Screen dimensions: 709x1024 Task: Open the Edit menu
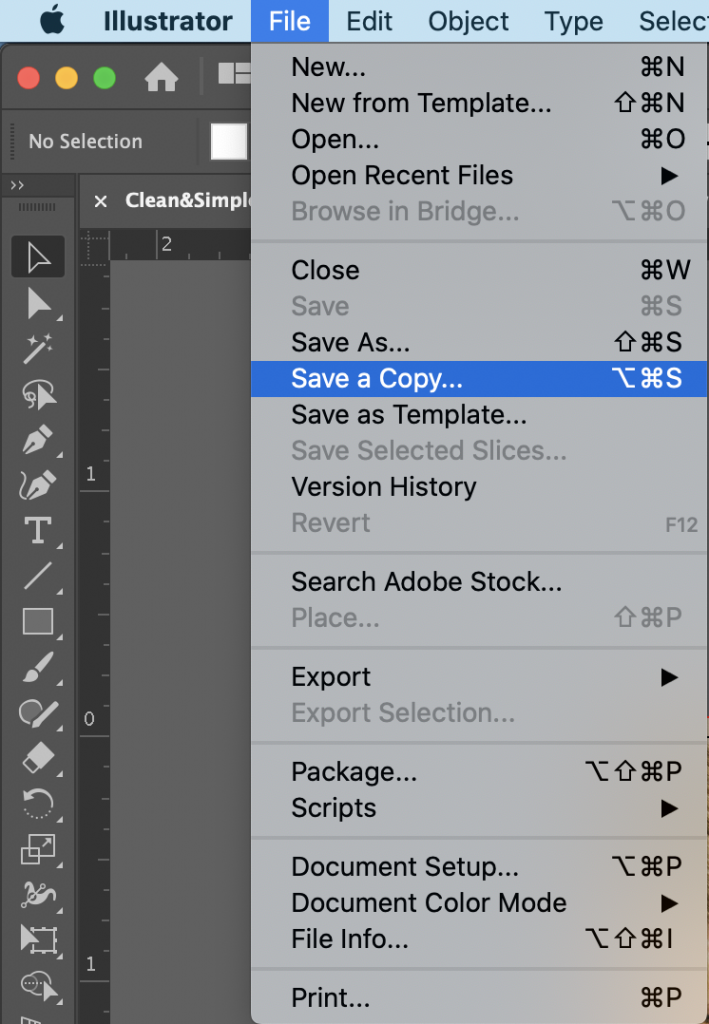tap(369, 21)
